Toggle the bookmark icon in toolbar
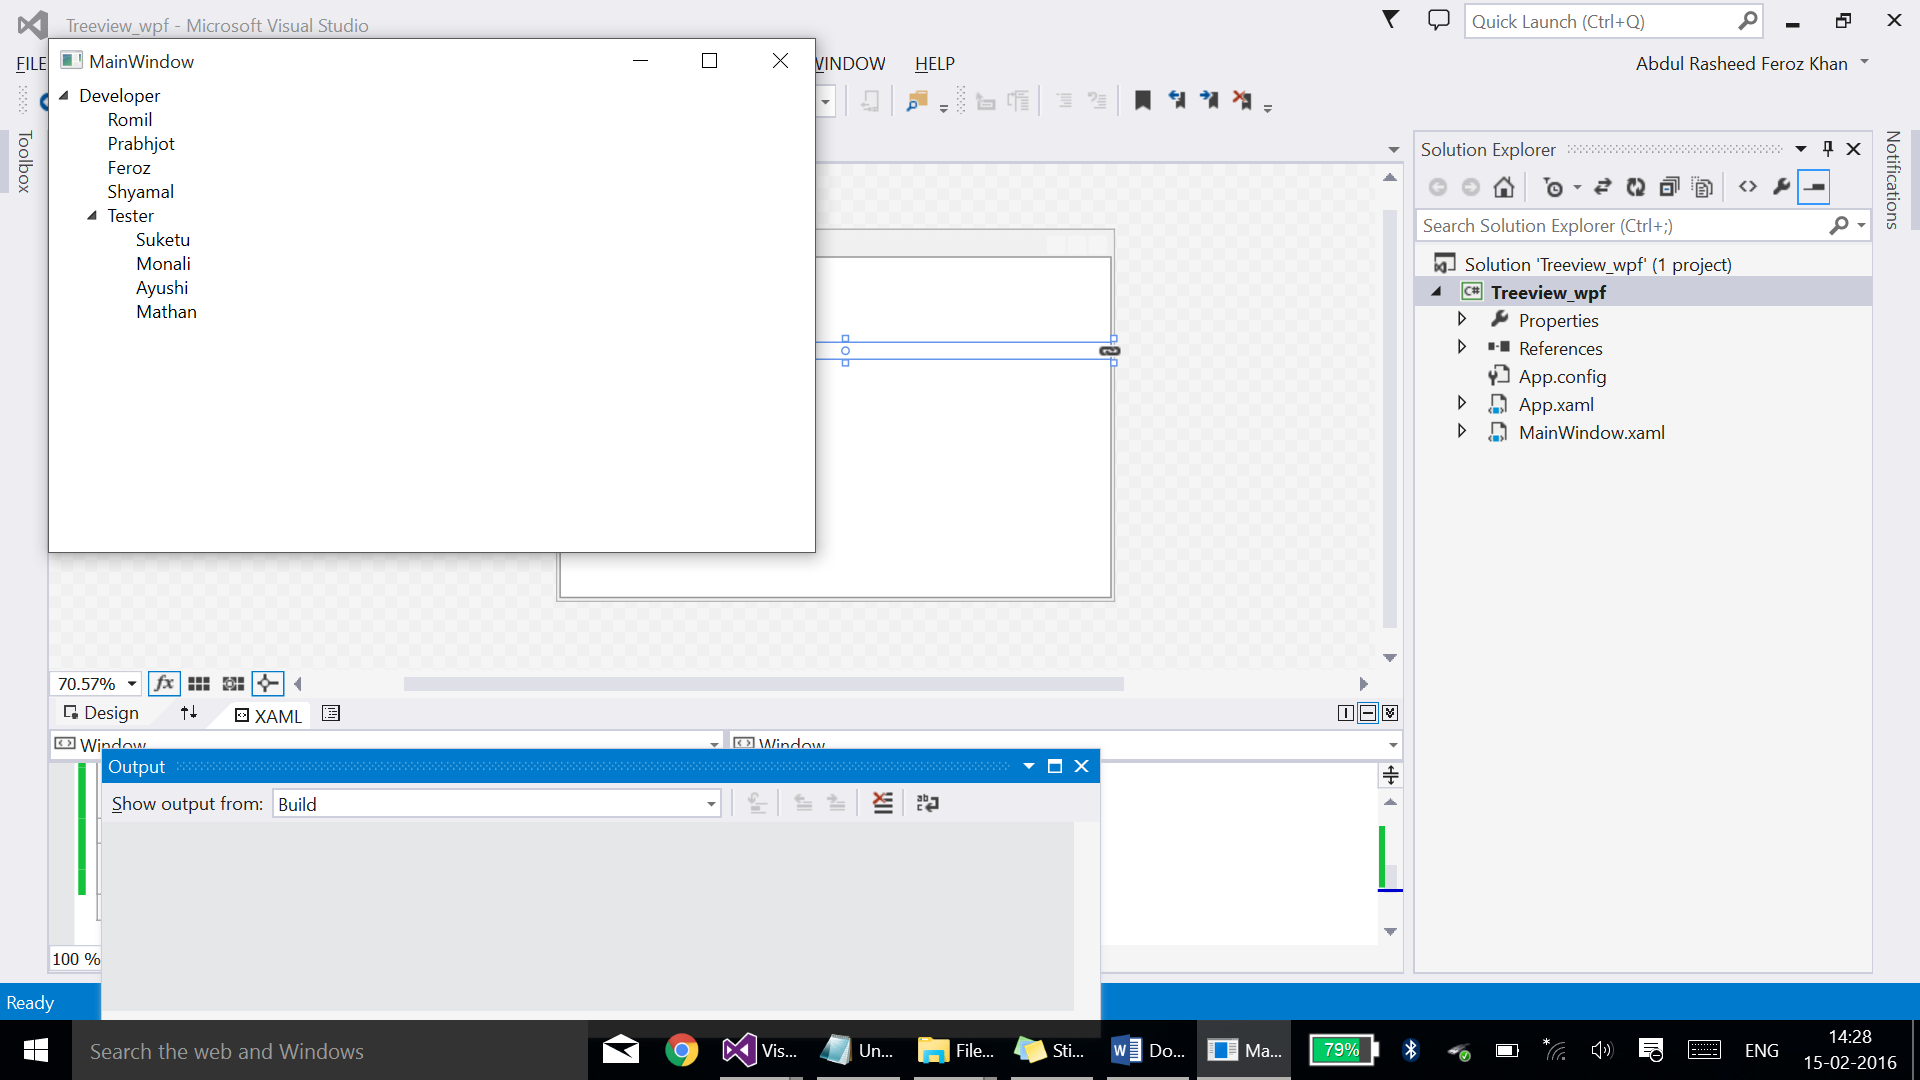The image size is (1920, 1080). tap(1143, 100)
